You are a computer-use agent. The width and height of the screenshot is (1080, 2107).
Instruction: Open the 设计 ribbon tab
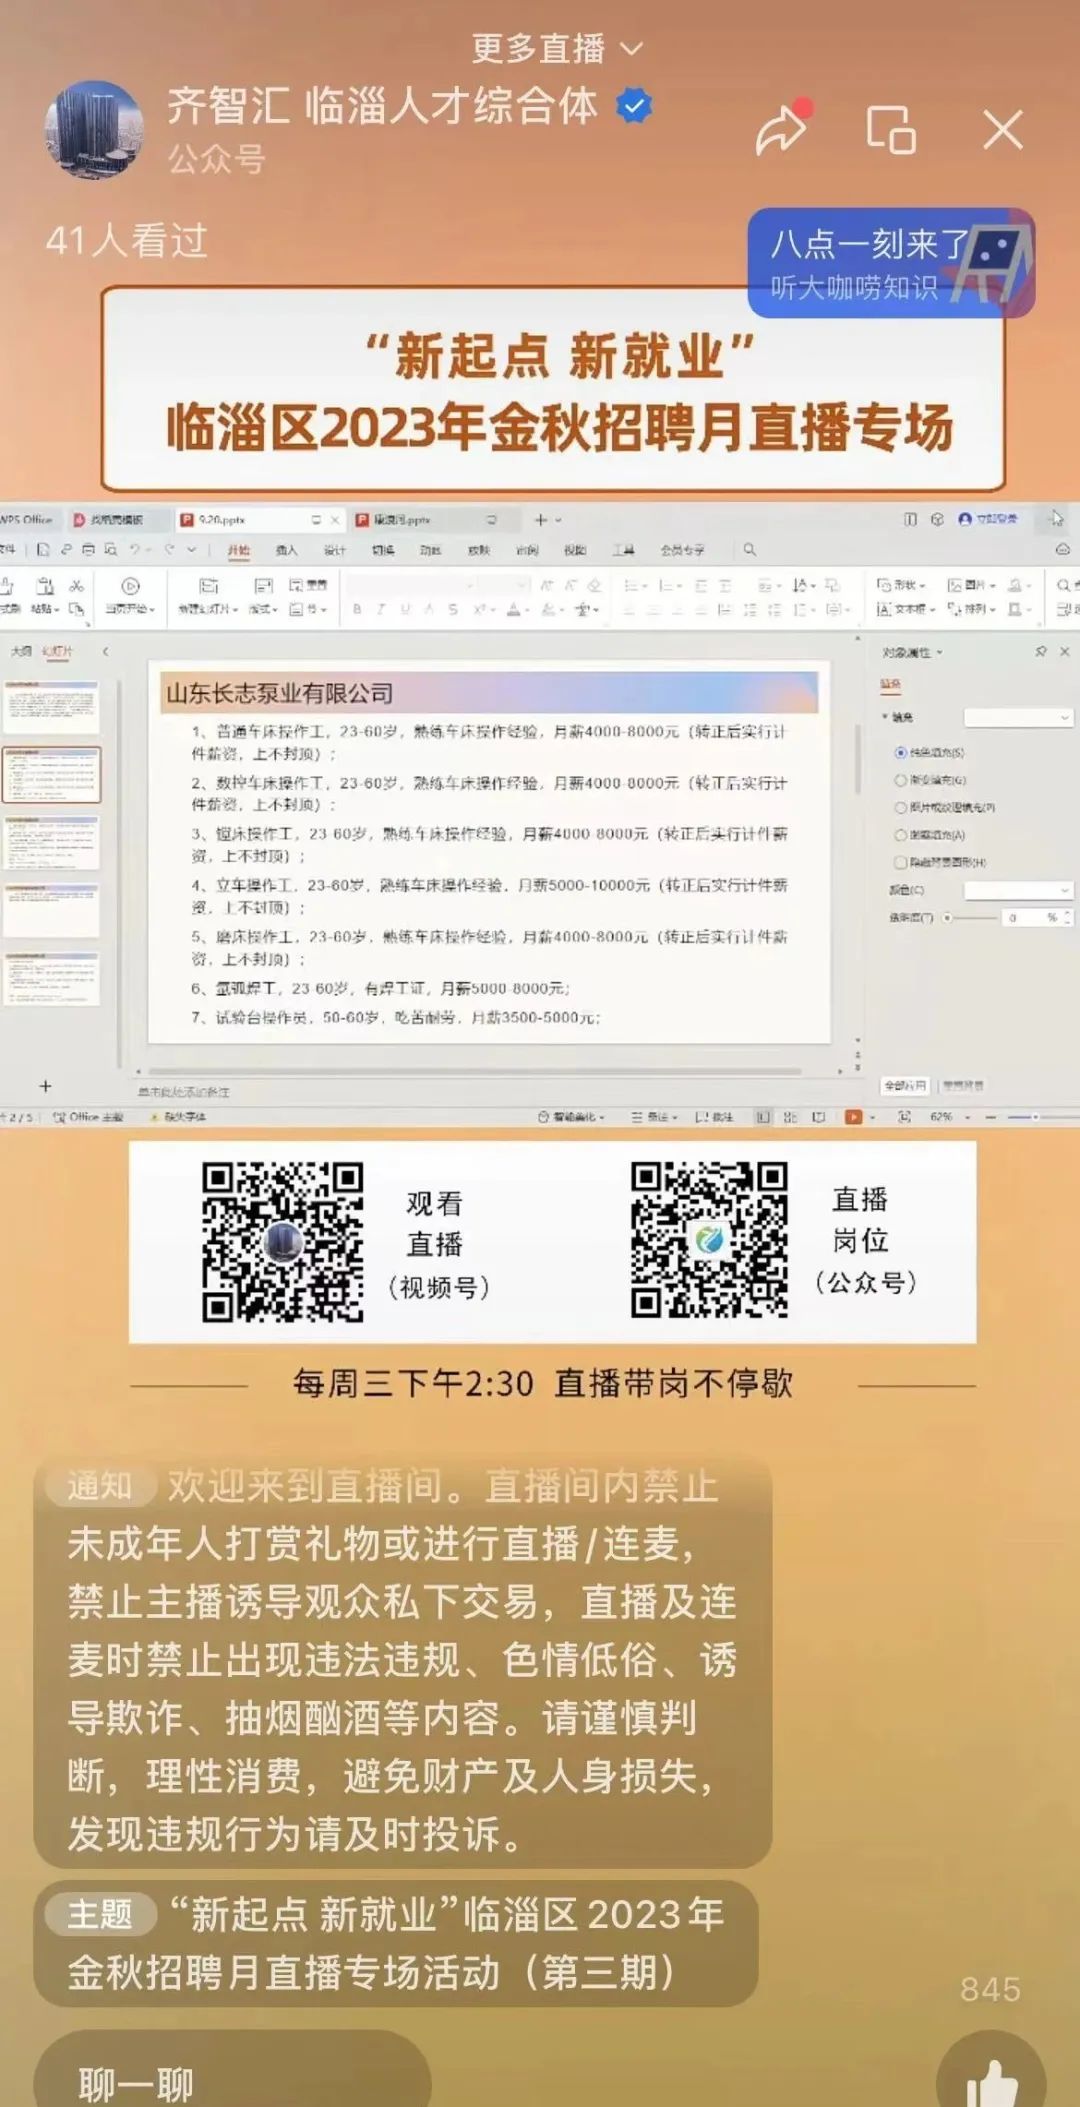(x=335, y=550)
